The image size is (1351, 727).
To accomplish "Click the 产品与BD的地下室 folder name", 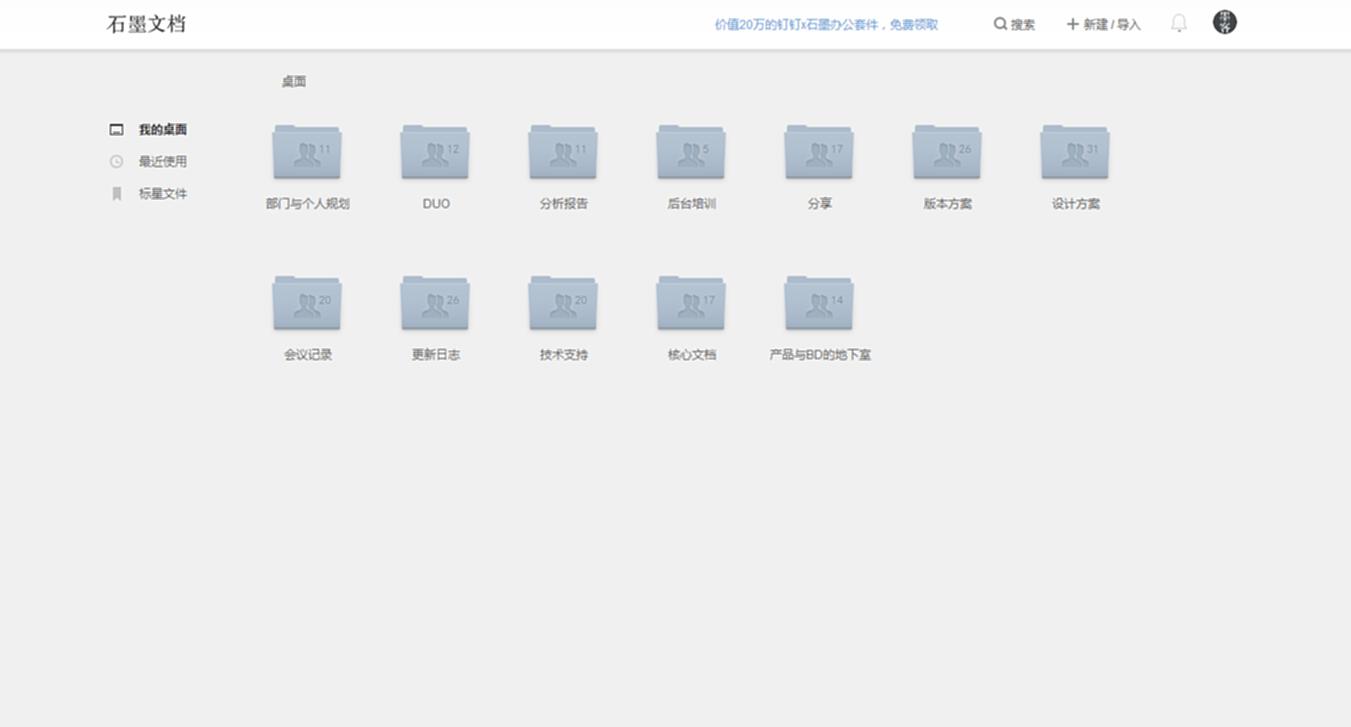I will (x=820, y=355).
